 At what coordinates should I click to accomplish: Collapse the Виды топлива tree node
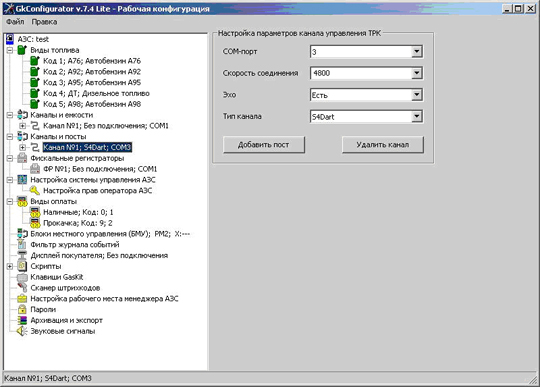coord(10,50)
